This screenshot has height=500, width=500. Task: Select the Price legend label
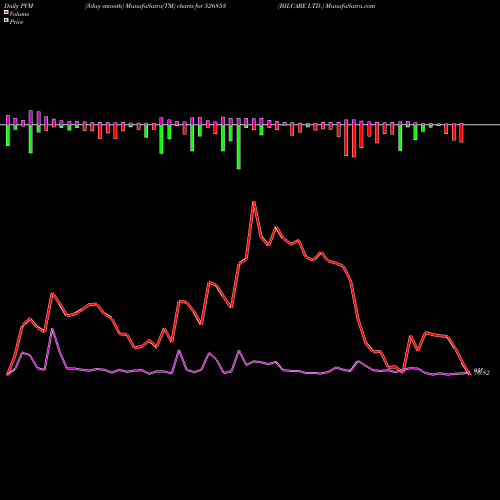click(16, 22)
